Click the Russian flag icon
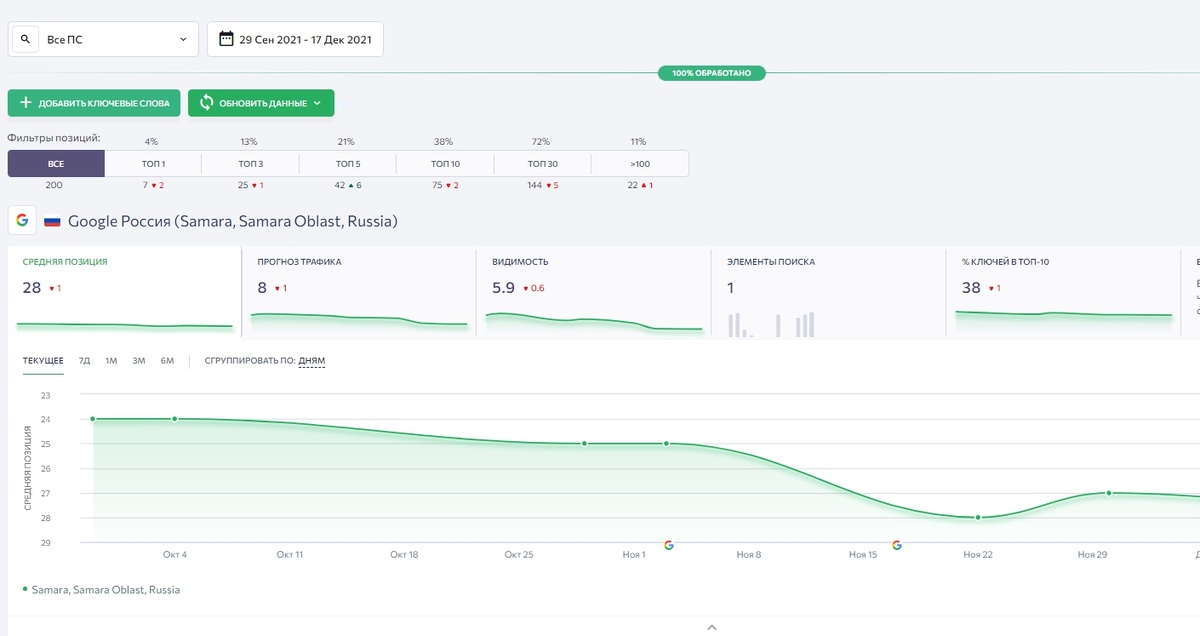 pyautogui.click(x=52, y=221)
